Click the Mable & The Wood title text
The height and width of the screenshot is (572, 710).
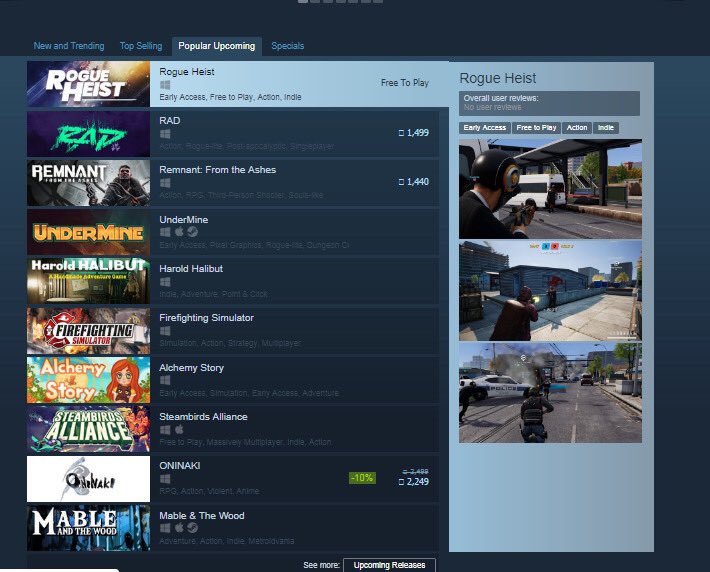coord(202,516)
